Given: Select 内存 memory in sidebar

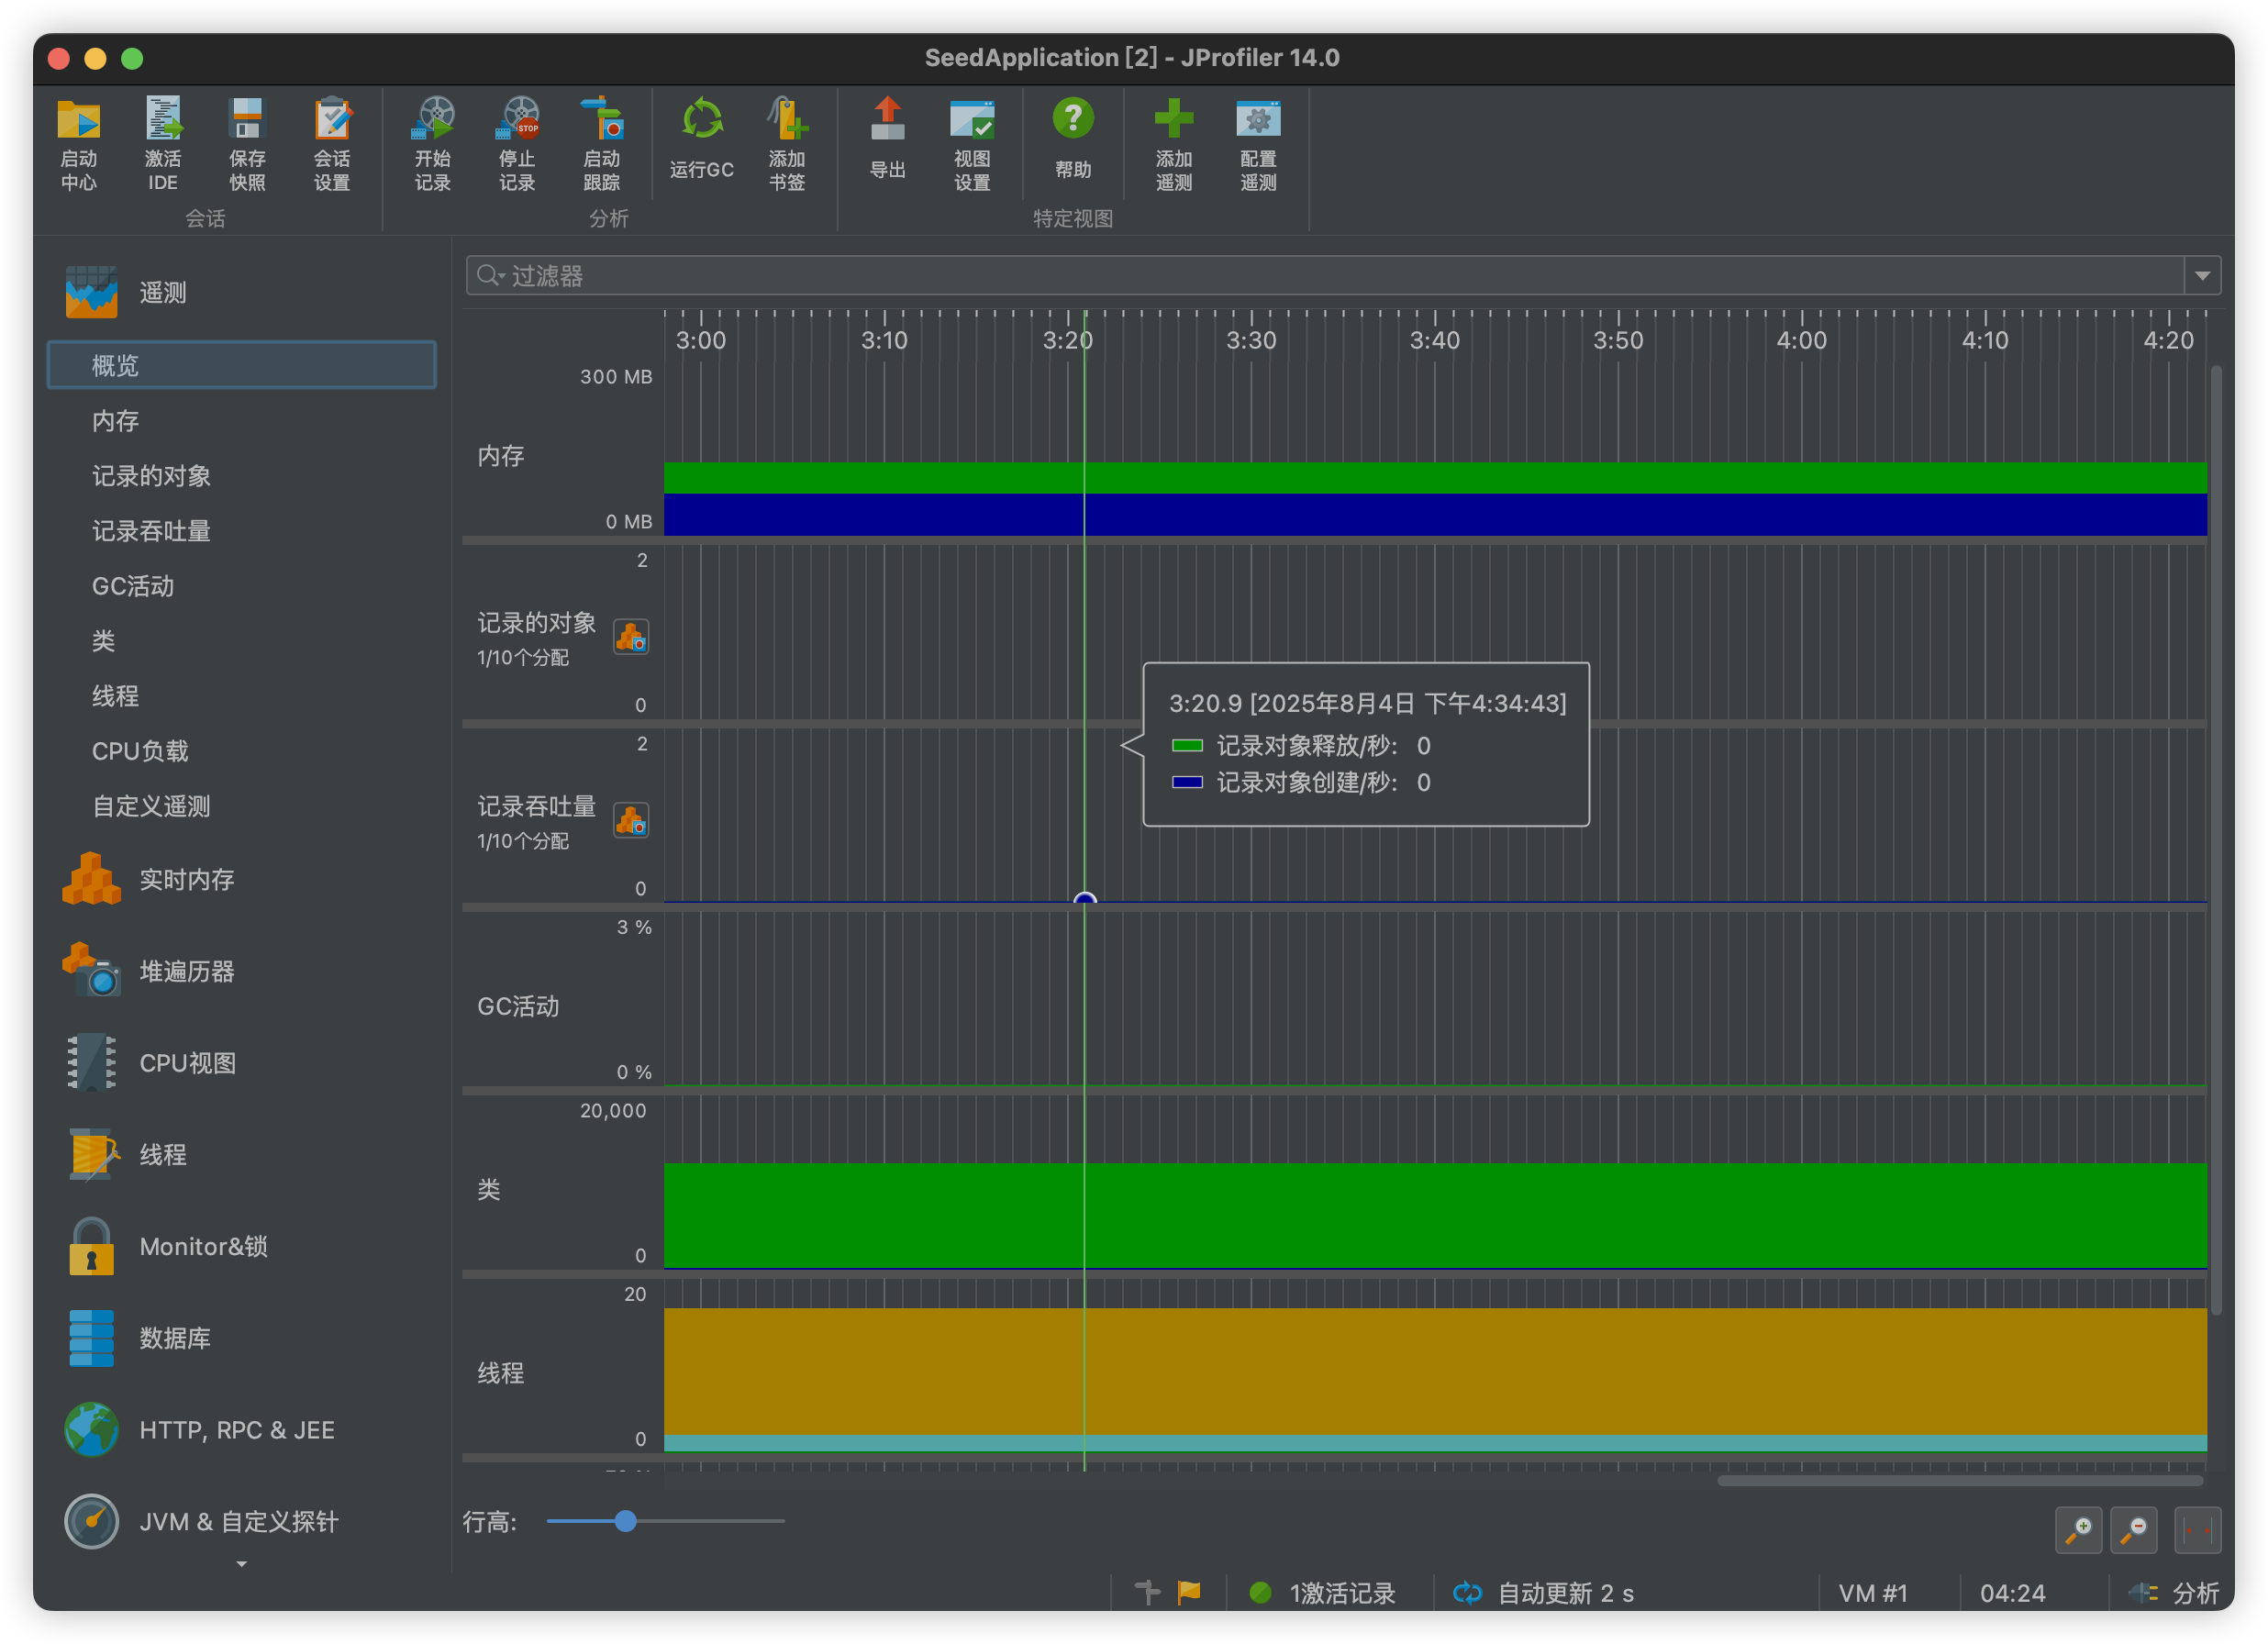Looking at the screenshot, I should tap(115, 421).
